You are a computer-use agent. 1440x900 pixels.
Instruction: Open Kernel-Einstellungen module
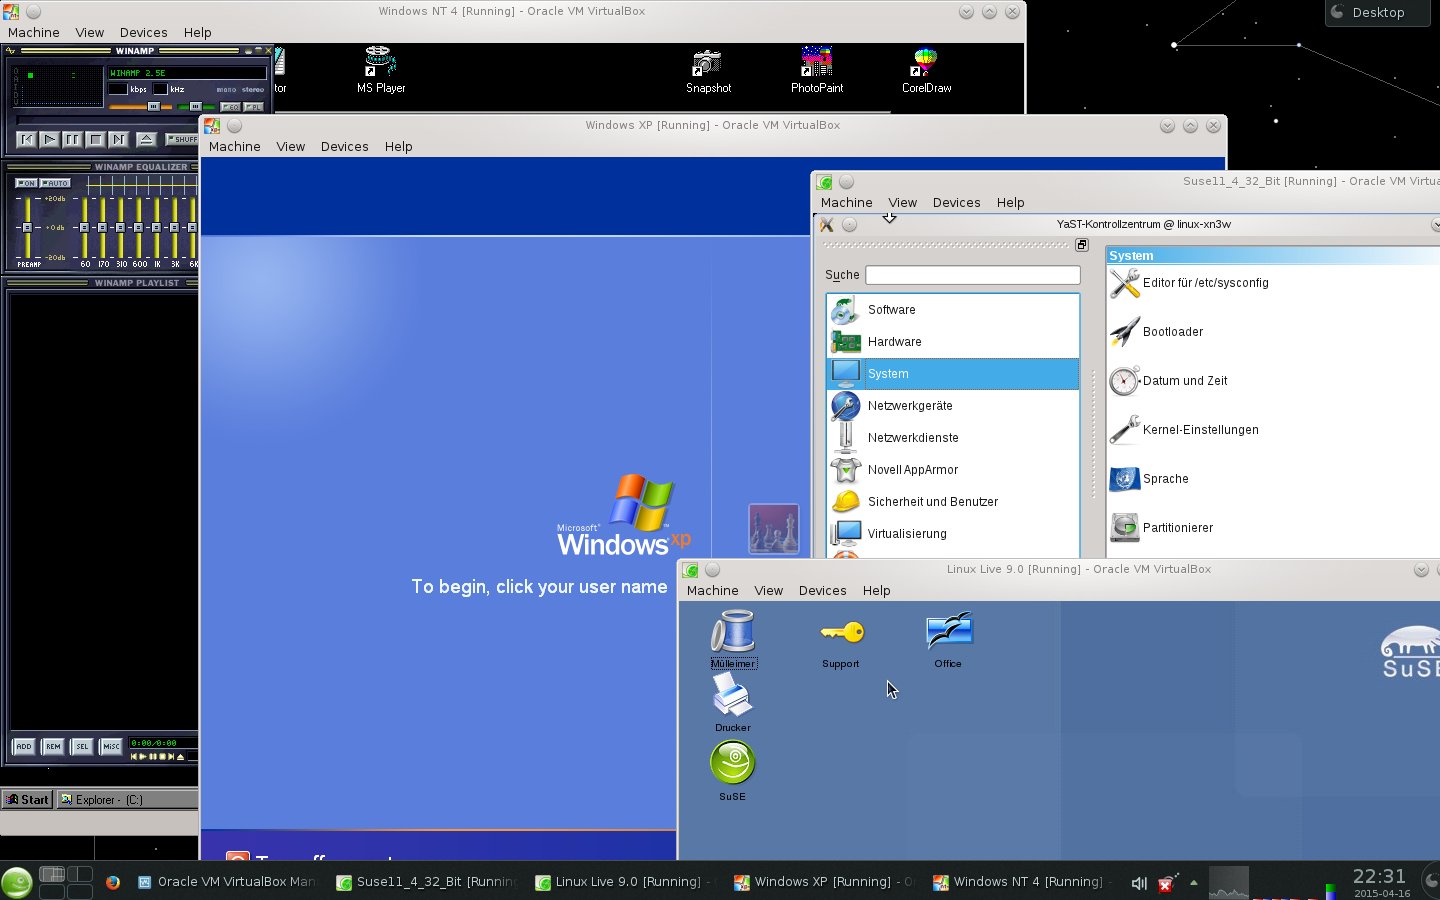tap(1184, 430)
